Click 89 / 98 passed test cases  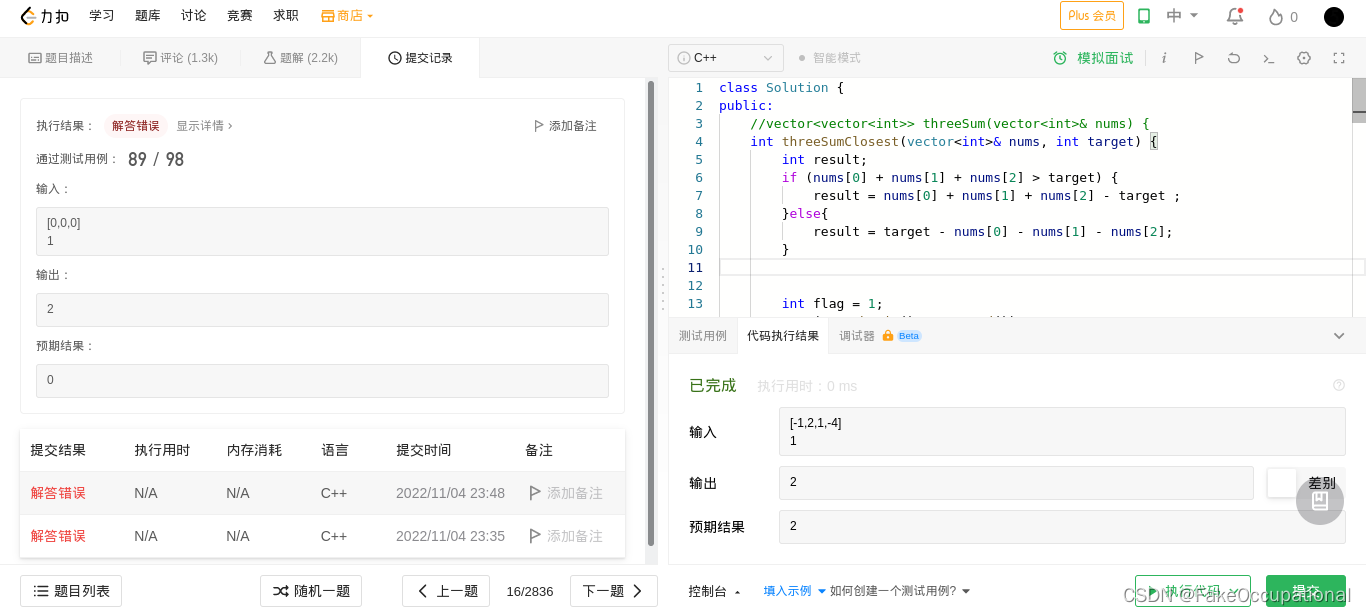156,159
